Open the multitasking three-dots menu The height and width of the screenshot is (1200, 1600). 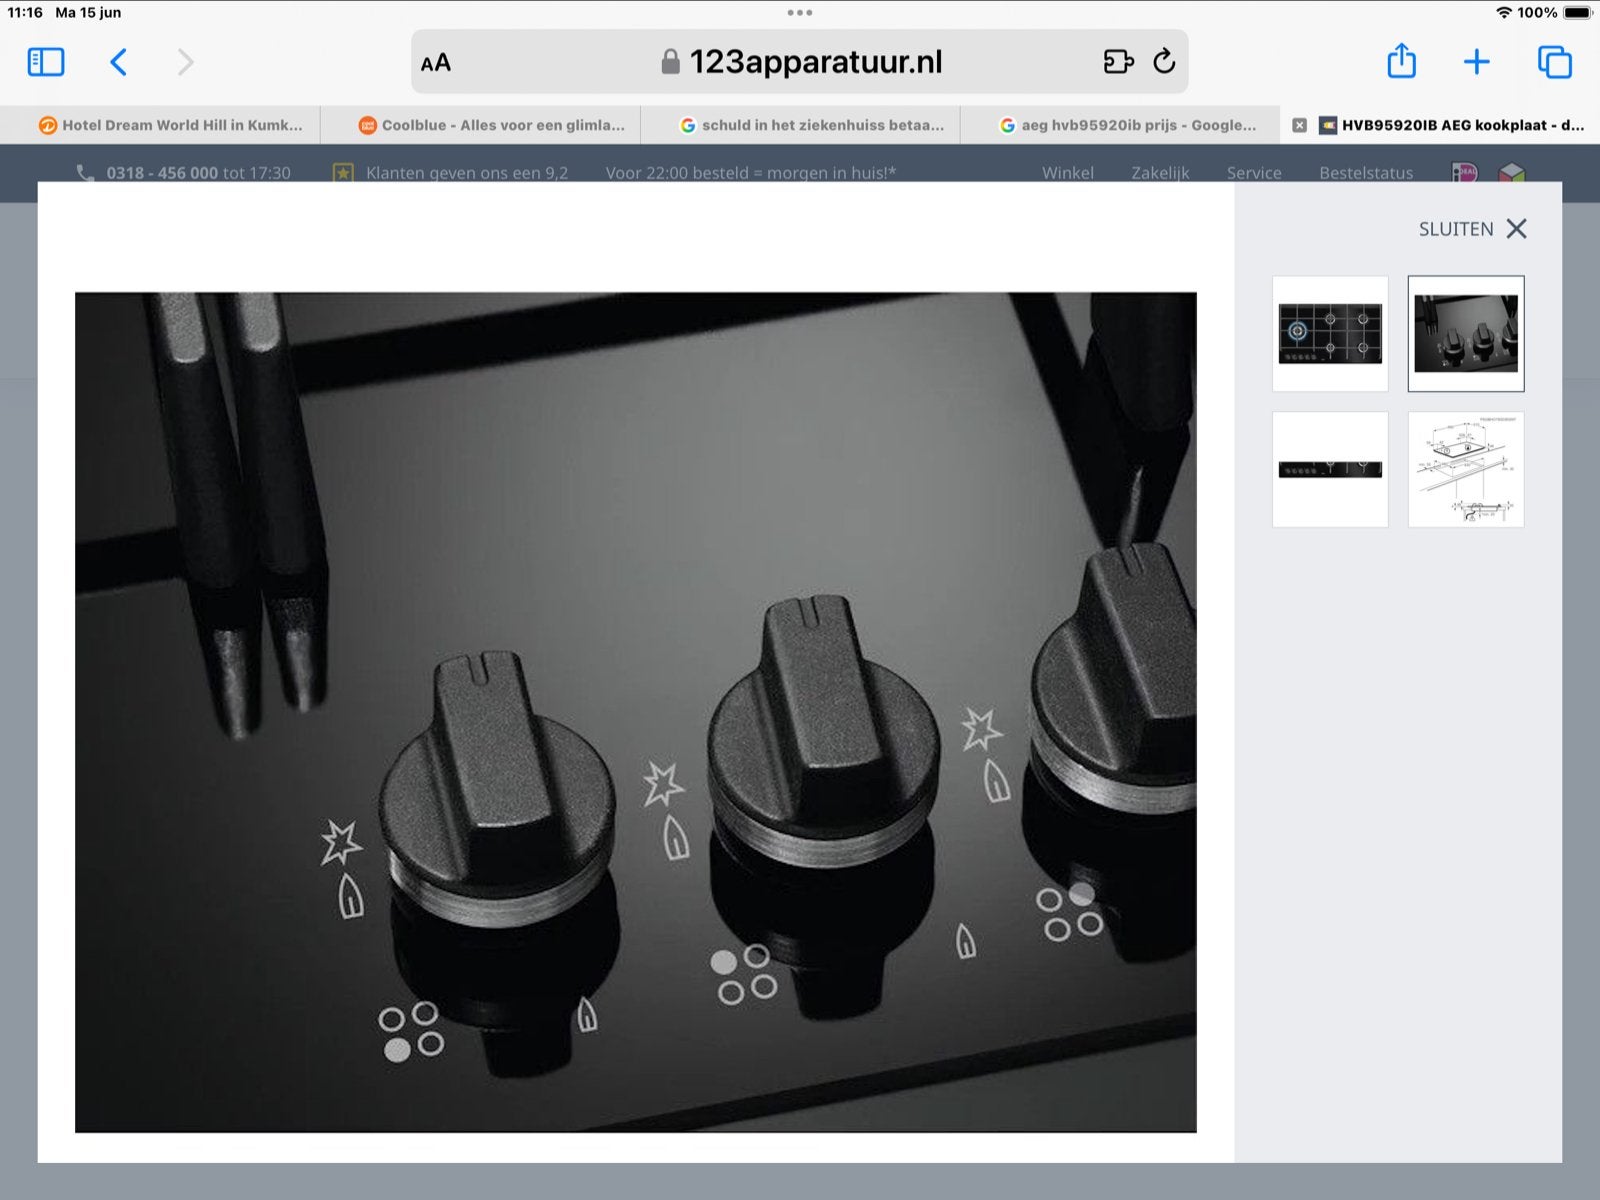click(800, 13)
